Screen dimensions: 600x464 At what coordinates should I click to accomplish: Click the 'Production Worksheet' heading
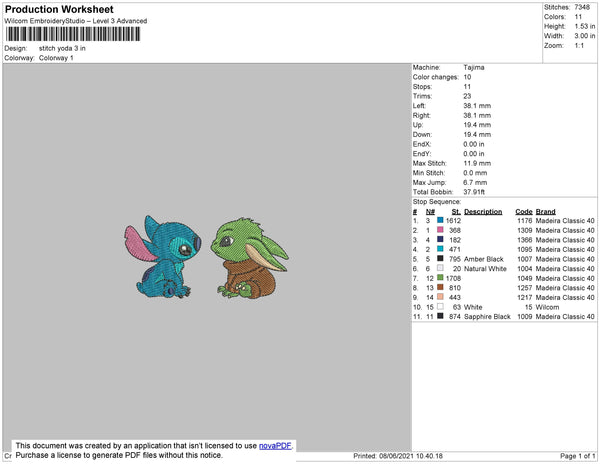coord(59,9)
